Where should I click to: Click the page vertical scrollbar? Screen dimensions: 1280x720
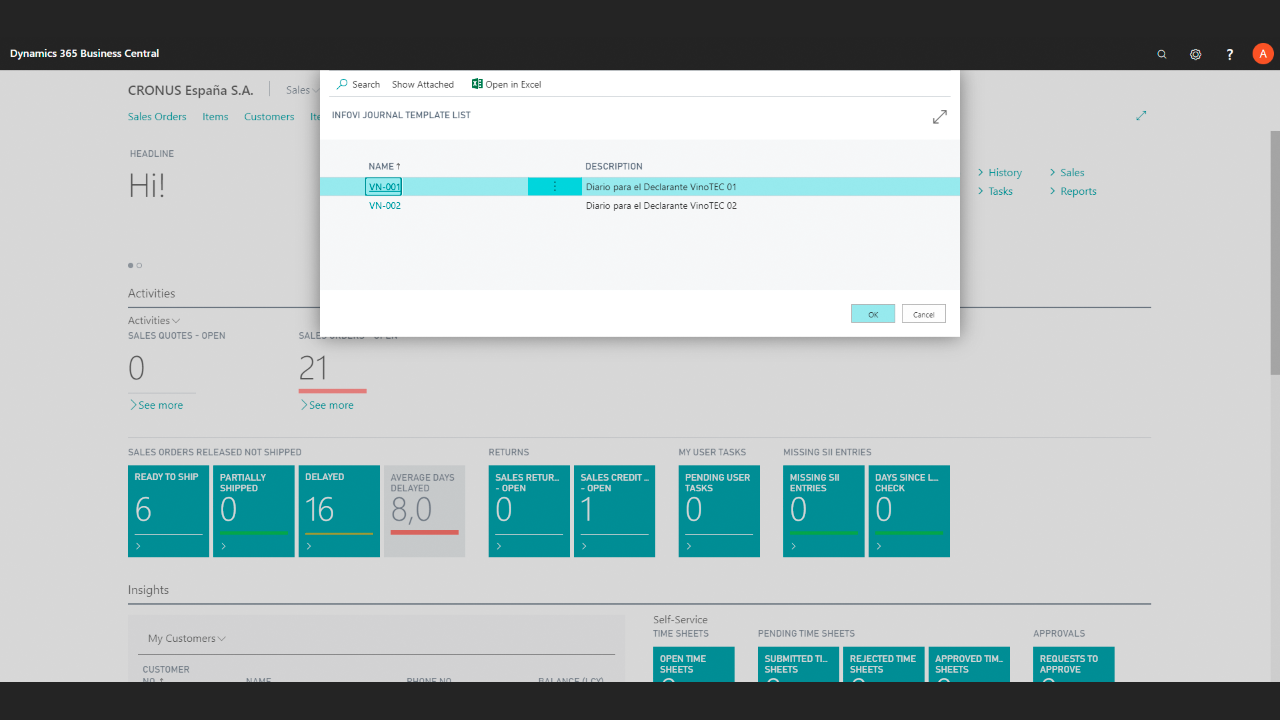click(x=1275, y=255)
